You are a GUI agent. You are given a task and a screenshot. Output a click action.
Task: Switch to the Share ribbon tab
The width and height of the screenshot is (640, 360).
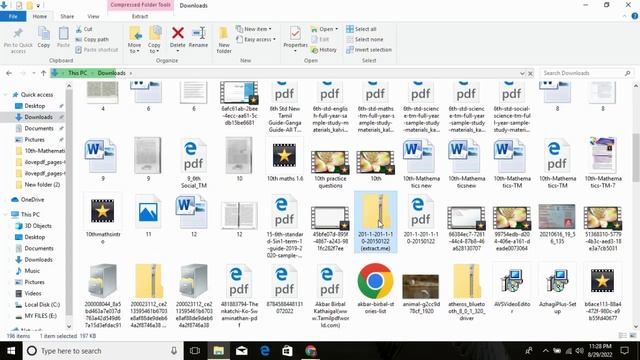(x=67, y=16)
